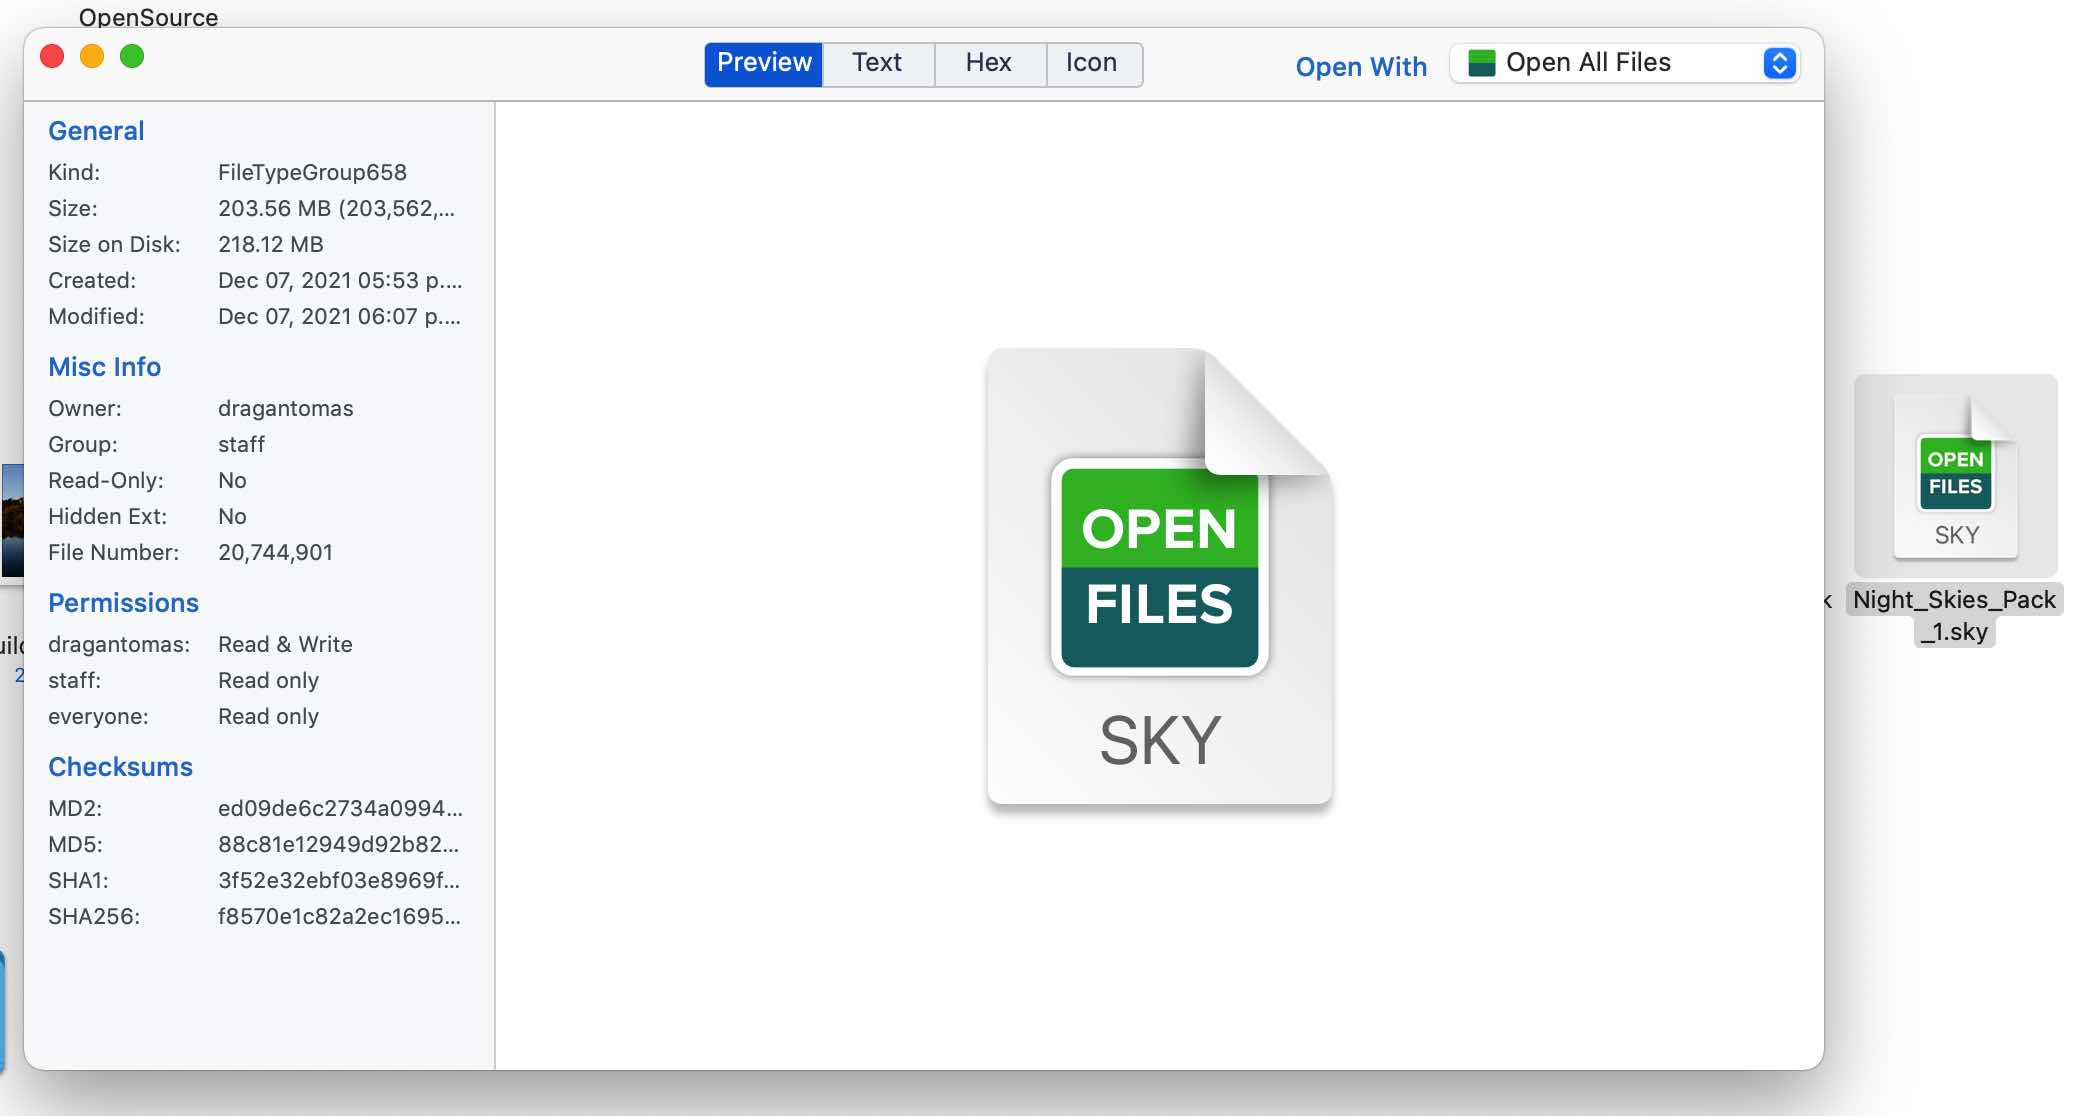
Task: Click the SHA256 checksum value
Action: [339, 916]
